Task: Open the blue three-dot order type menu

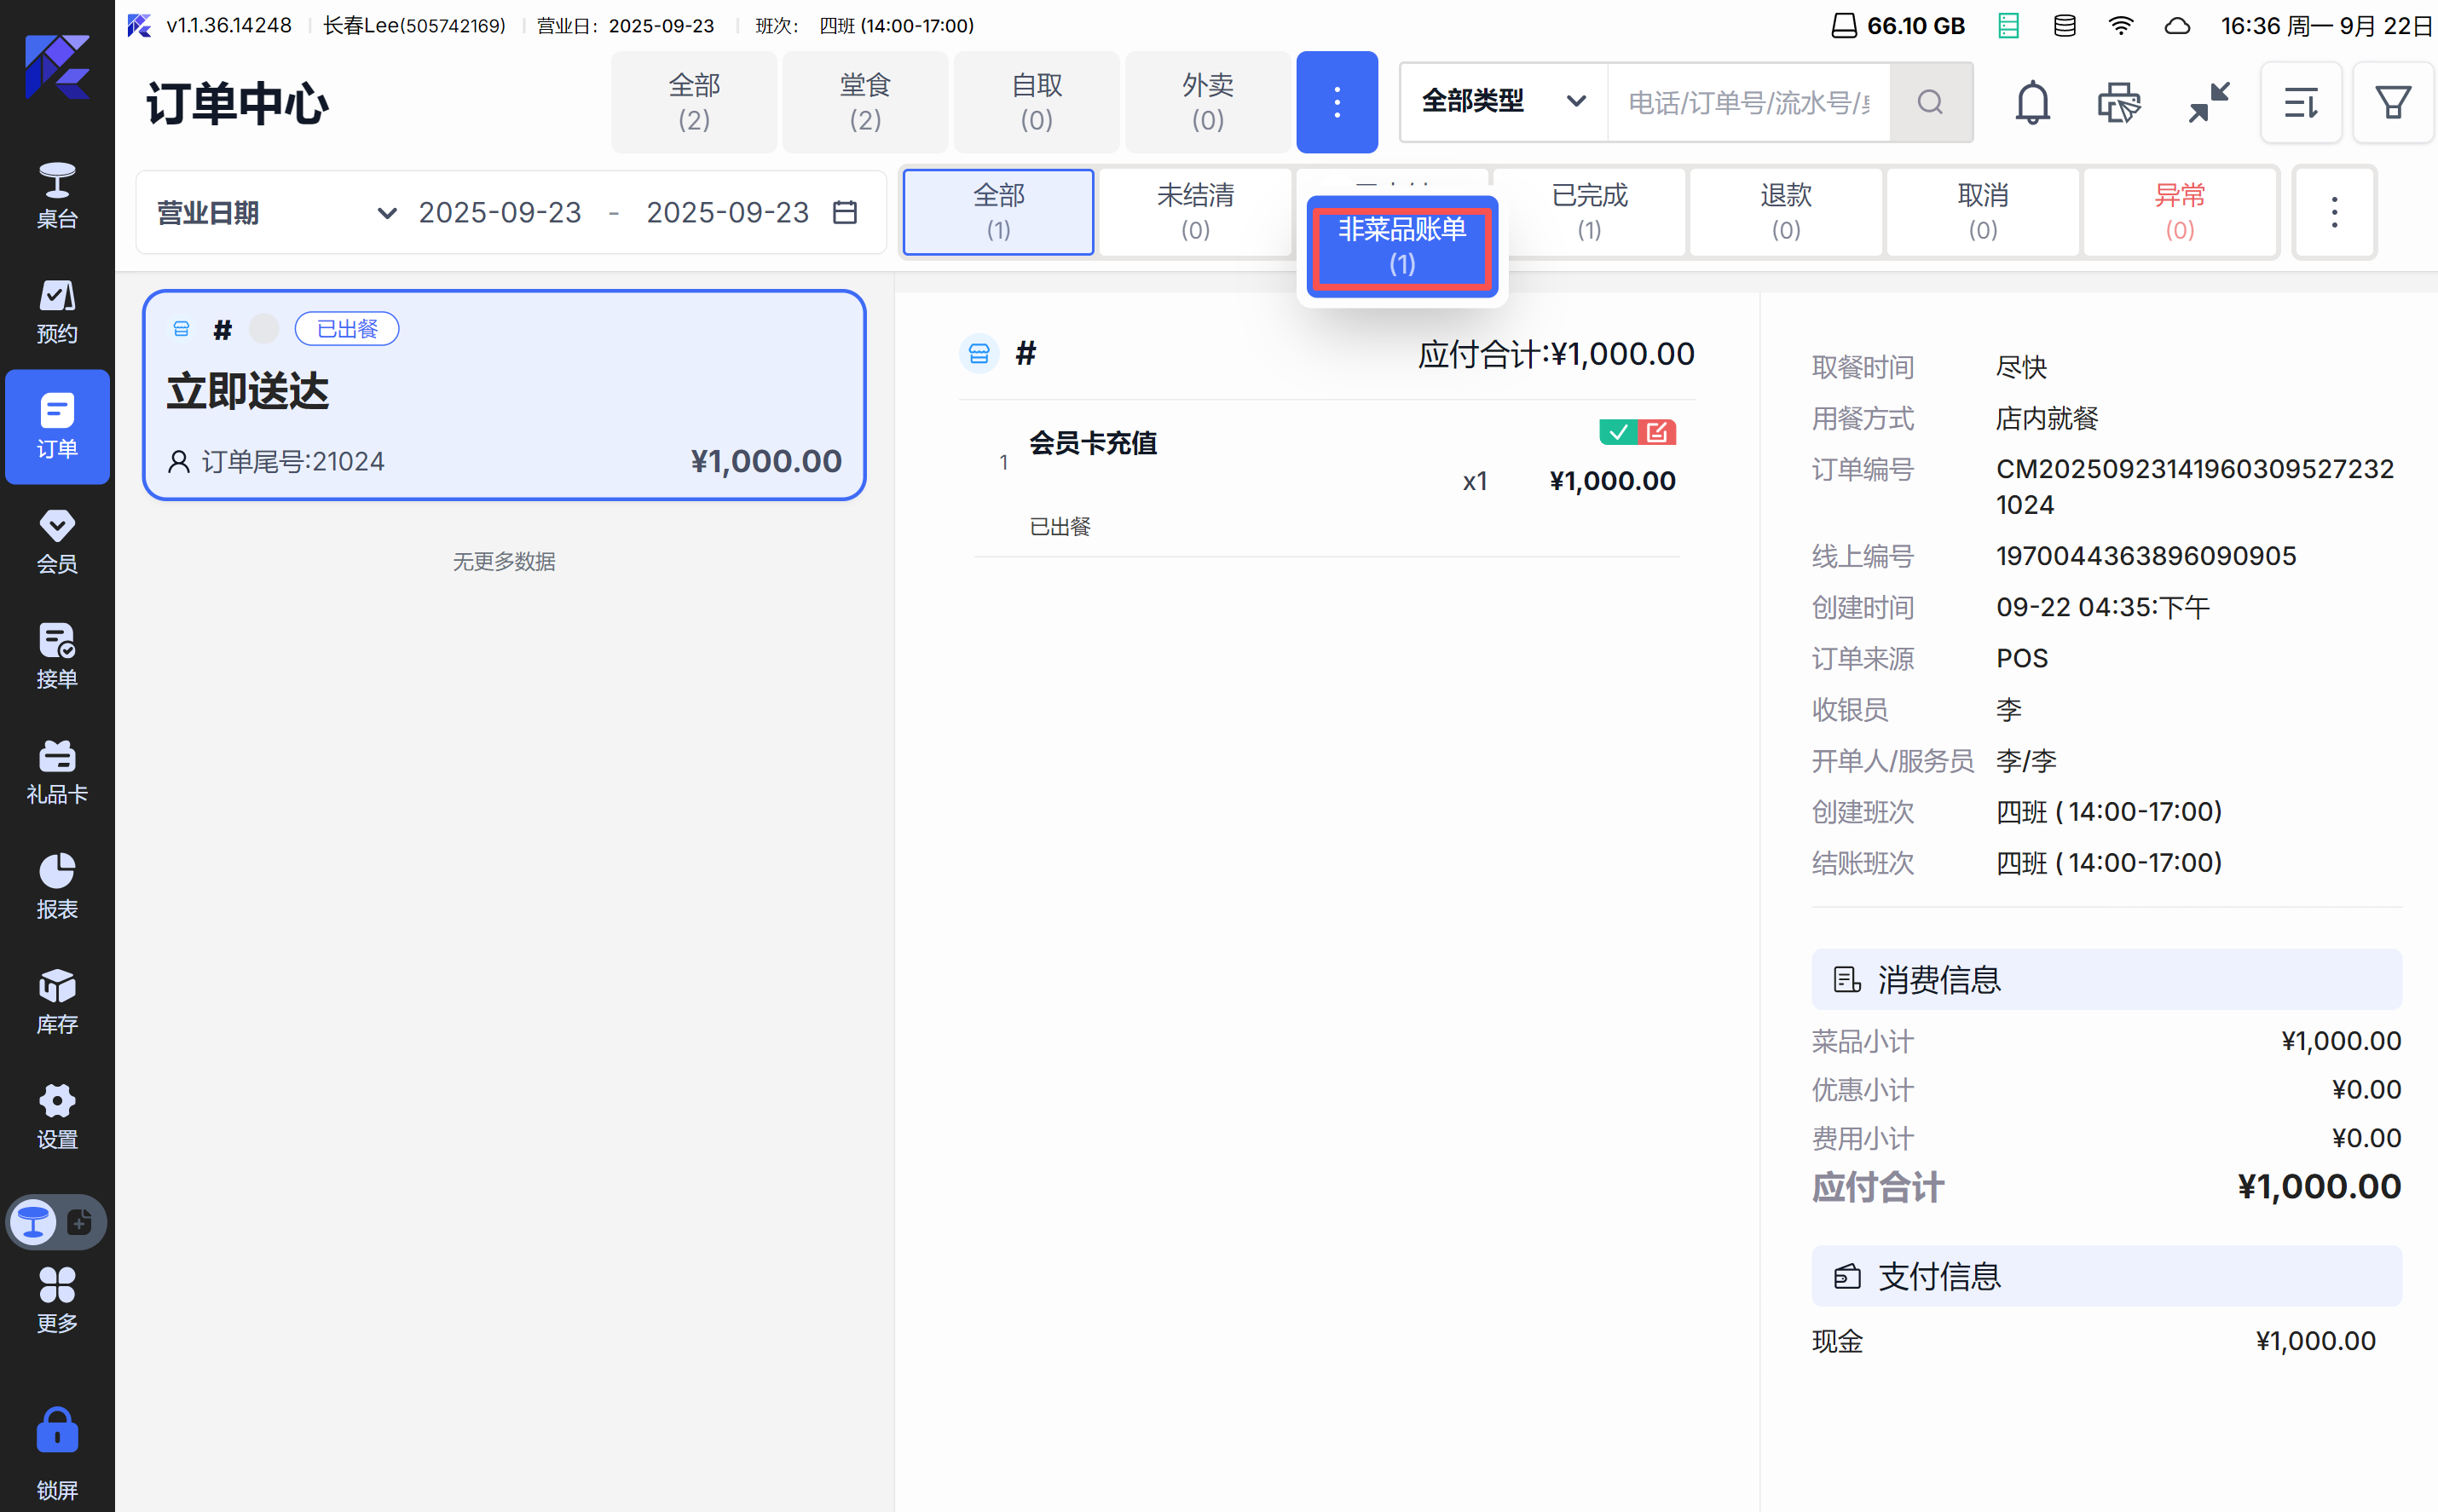Action: pos(1336,102)
